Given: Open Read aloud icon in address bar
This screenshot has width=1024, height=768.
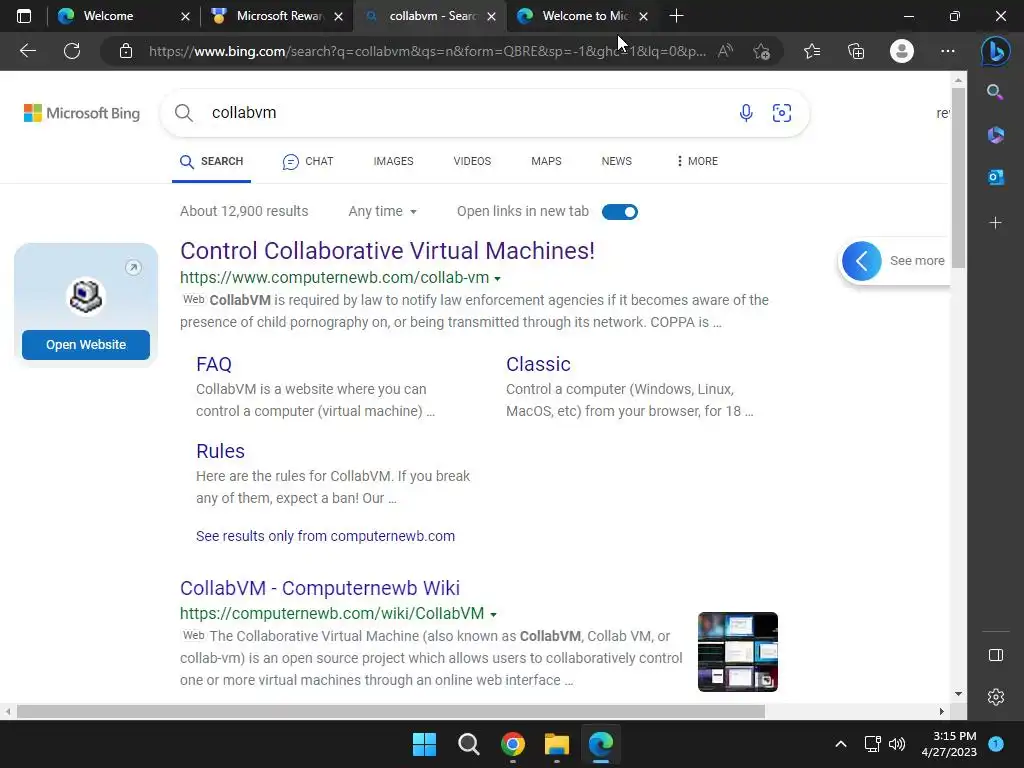Looking at the screenshot, I should [x=725, y=51].
